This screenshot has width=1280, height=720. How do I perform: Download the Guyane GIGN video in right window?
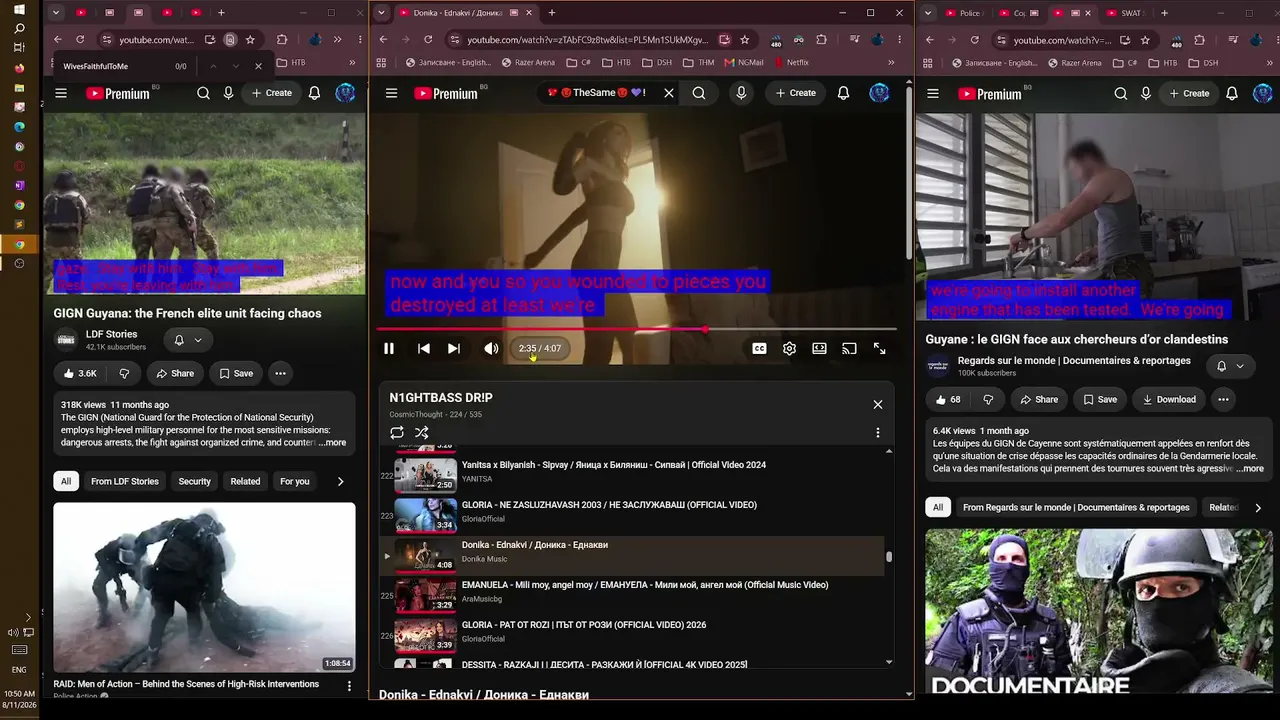pos(1168,399)
